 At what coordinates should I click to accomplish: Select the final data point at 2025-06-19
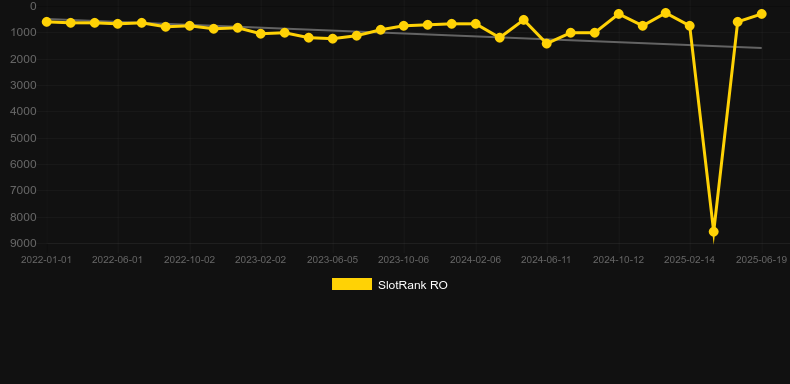761,14
